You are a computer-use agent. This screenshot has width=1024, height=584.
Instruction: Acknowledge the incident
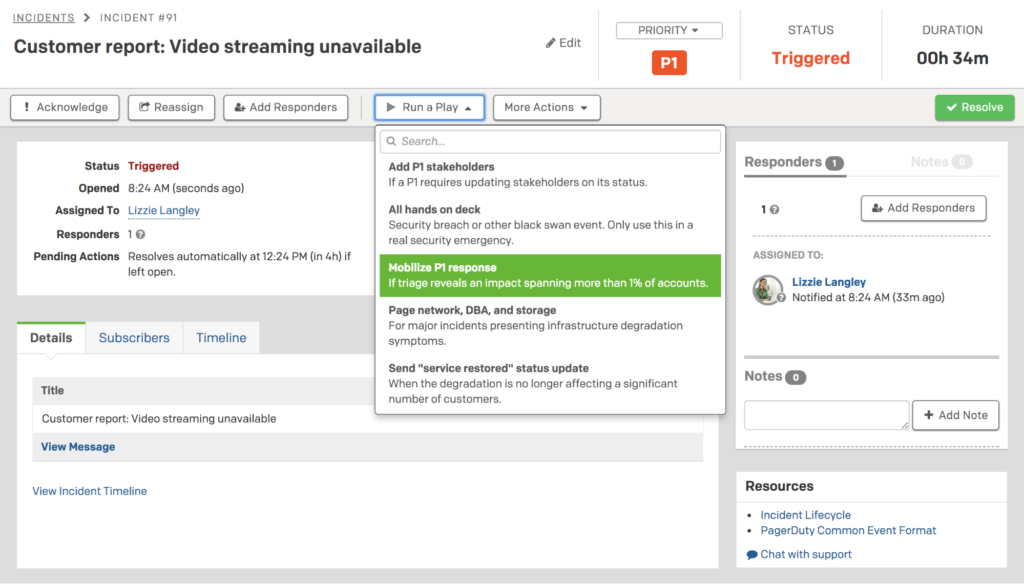coord(65,107)
